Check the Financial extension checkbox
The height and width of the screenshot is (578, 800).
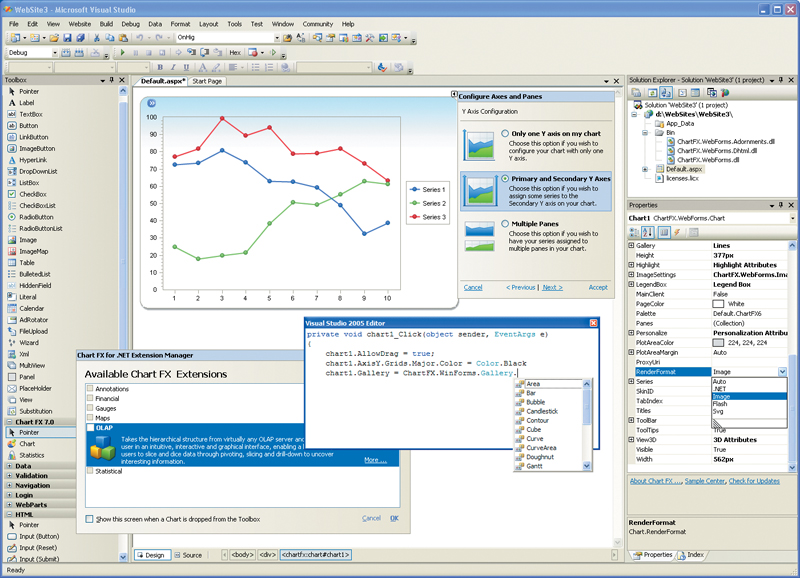pos(90,398)
